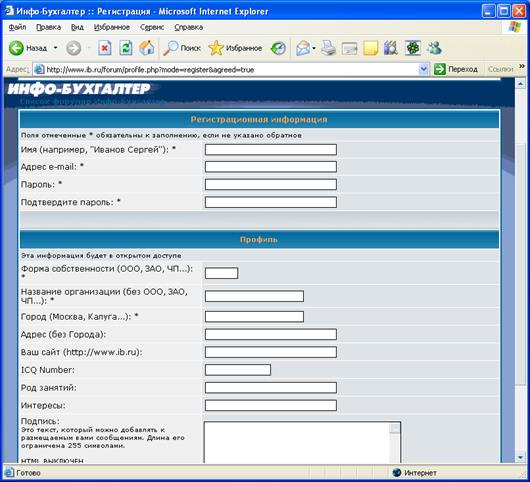Click the Город input field

pos(254,317)
